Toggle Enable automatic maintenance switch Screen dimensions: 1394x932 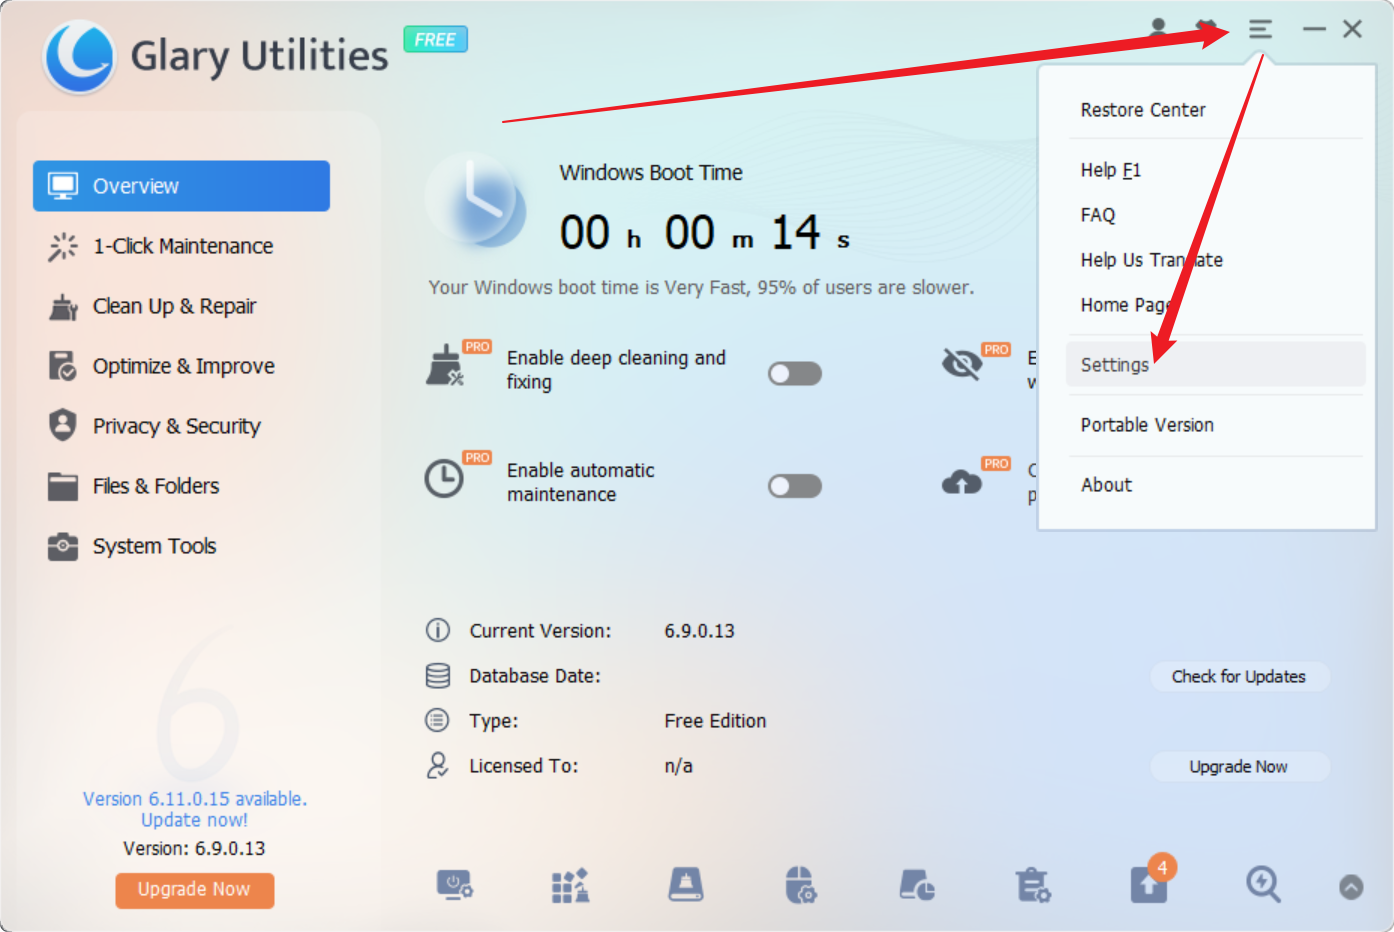(x=795, y=486)
